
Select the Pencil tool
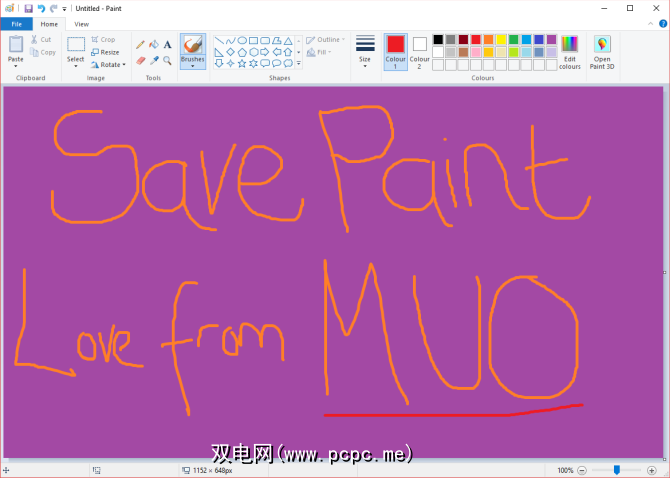point(140,44)
